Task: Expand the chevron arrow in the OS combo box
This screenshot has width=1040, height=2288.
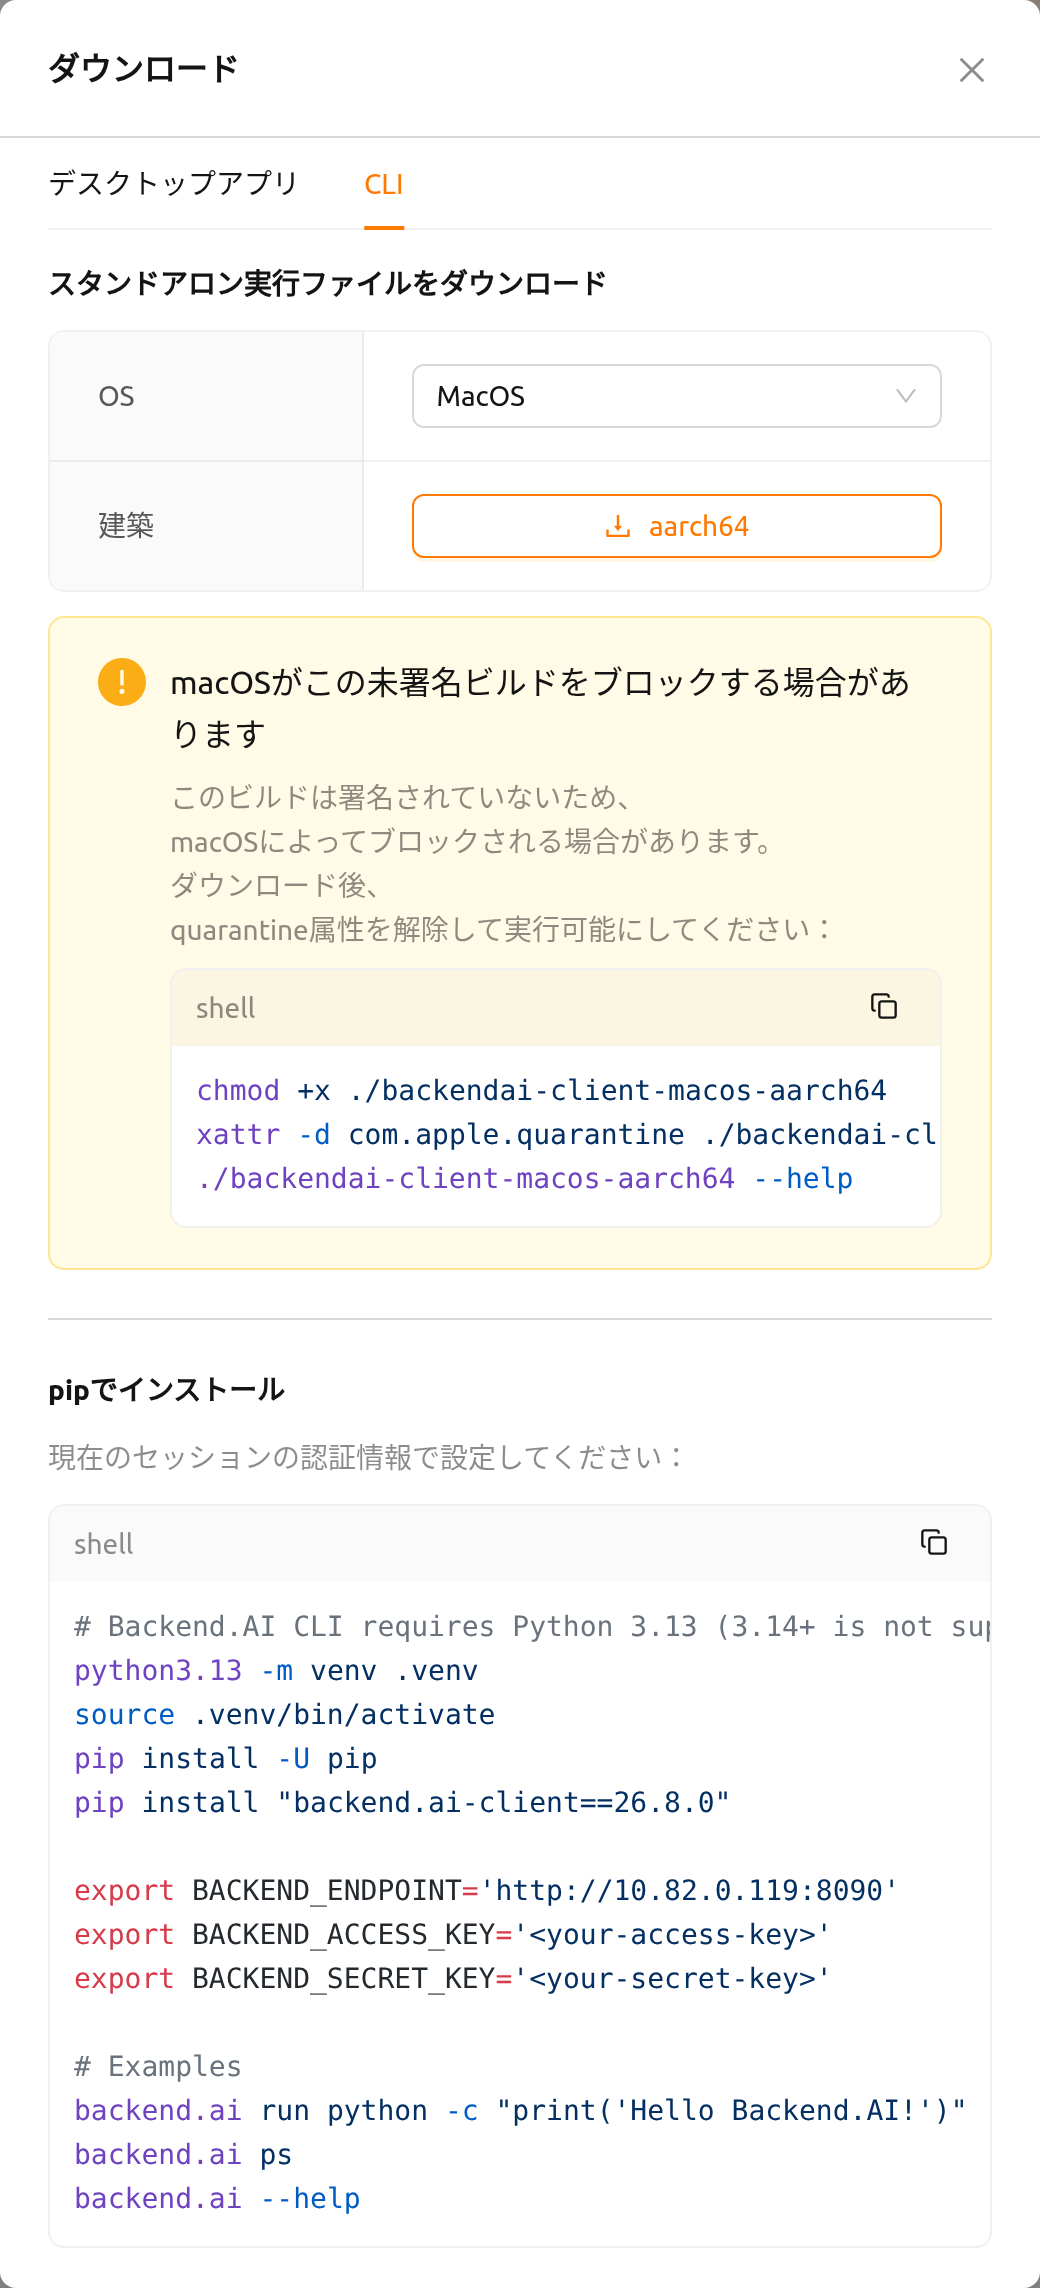Action: pyautogui.click(x=906, y=396)
